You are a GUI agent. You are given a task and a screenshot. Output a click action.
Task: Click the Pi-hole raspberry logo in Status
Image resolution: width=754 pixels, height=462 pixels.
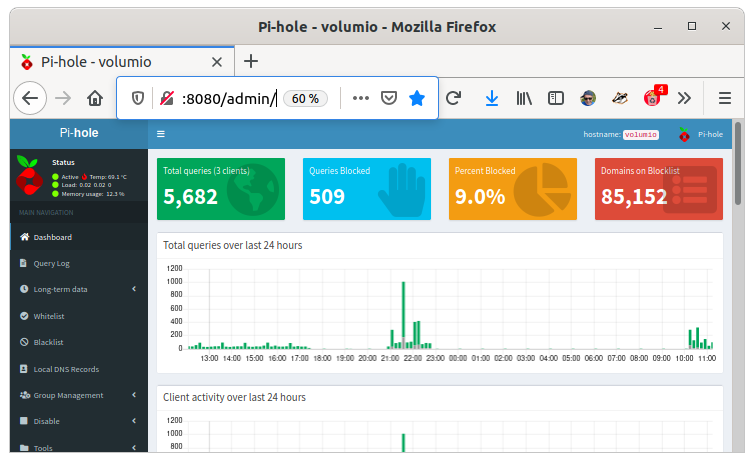(x=28, y=175)
